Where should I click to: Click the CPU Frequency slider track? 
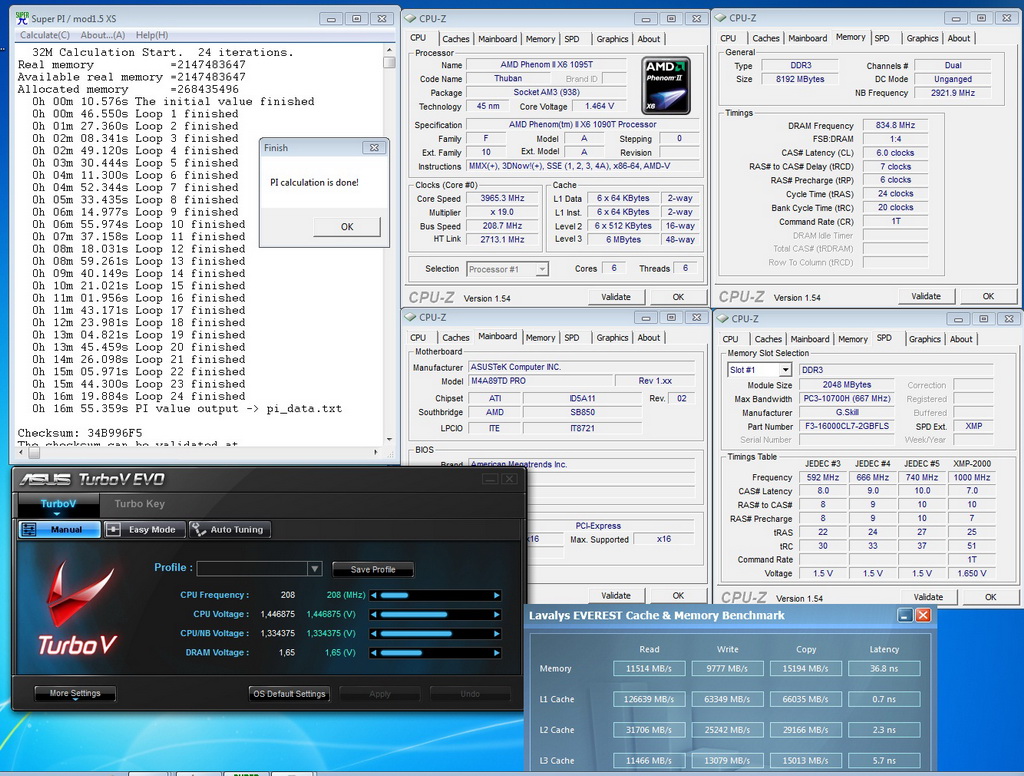[435, 595]
